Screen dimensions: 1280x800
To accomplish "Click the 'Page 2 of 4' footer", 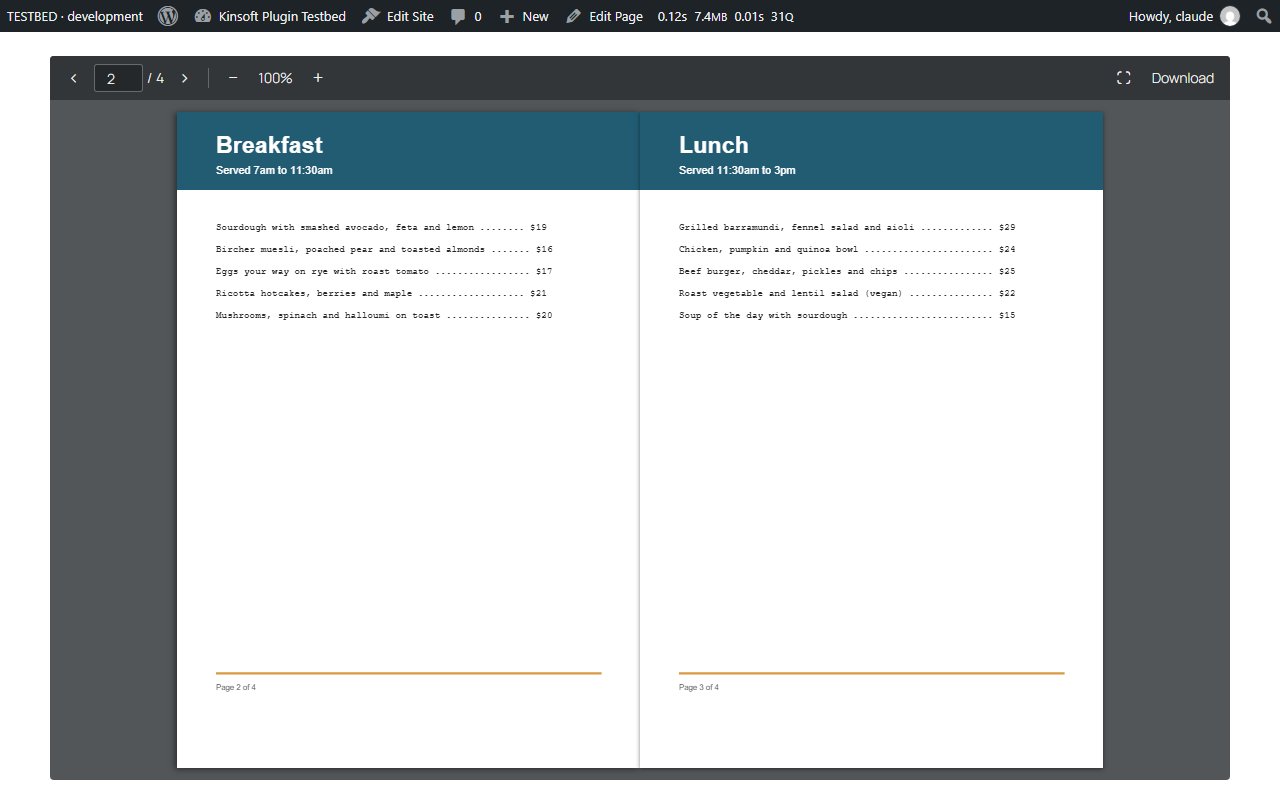I will coord(236,688).
